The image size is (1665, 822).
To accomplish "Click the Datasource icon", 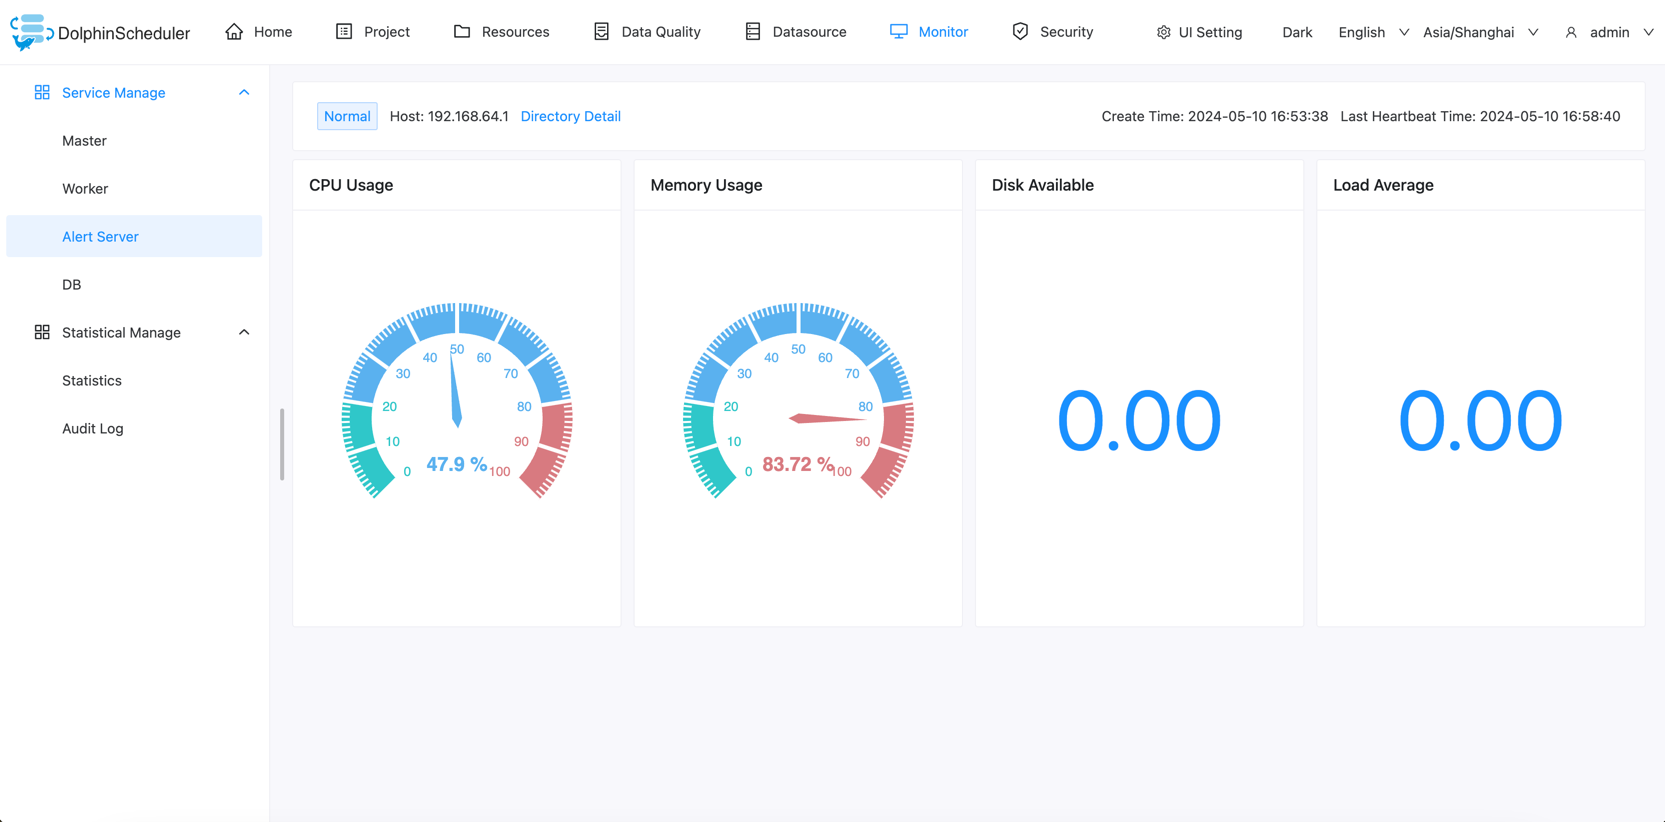I will 753,32.
